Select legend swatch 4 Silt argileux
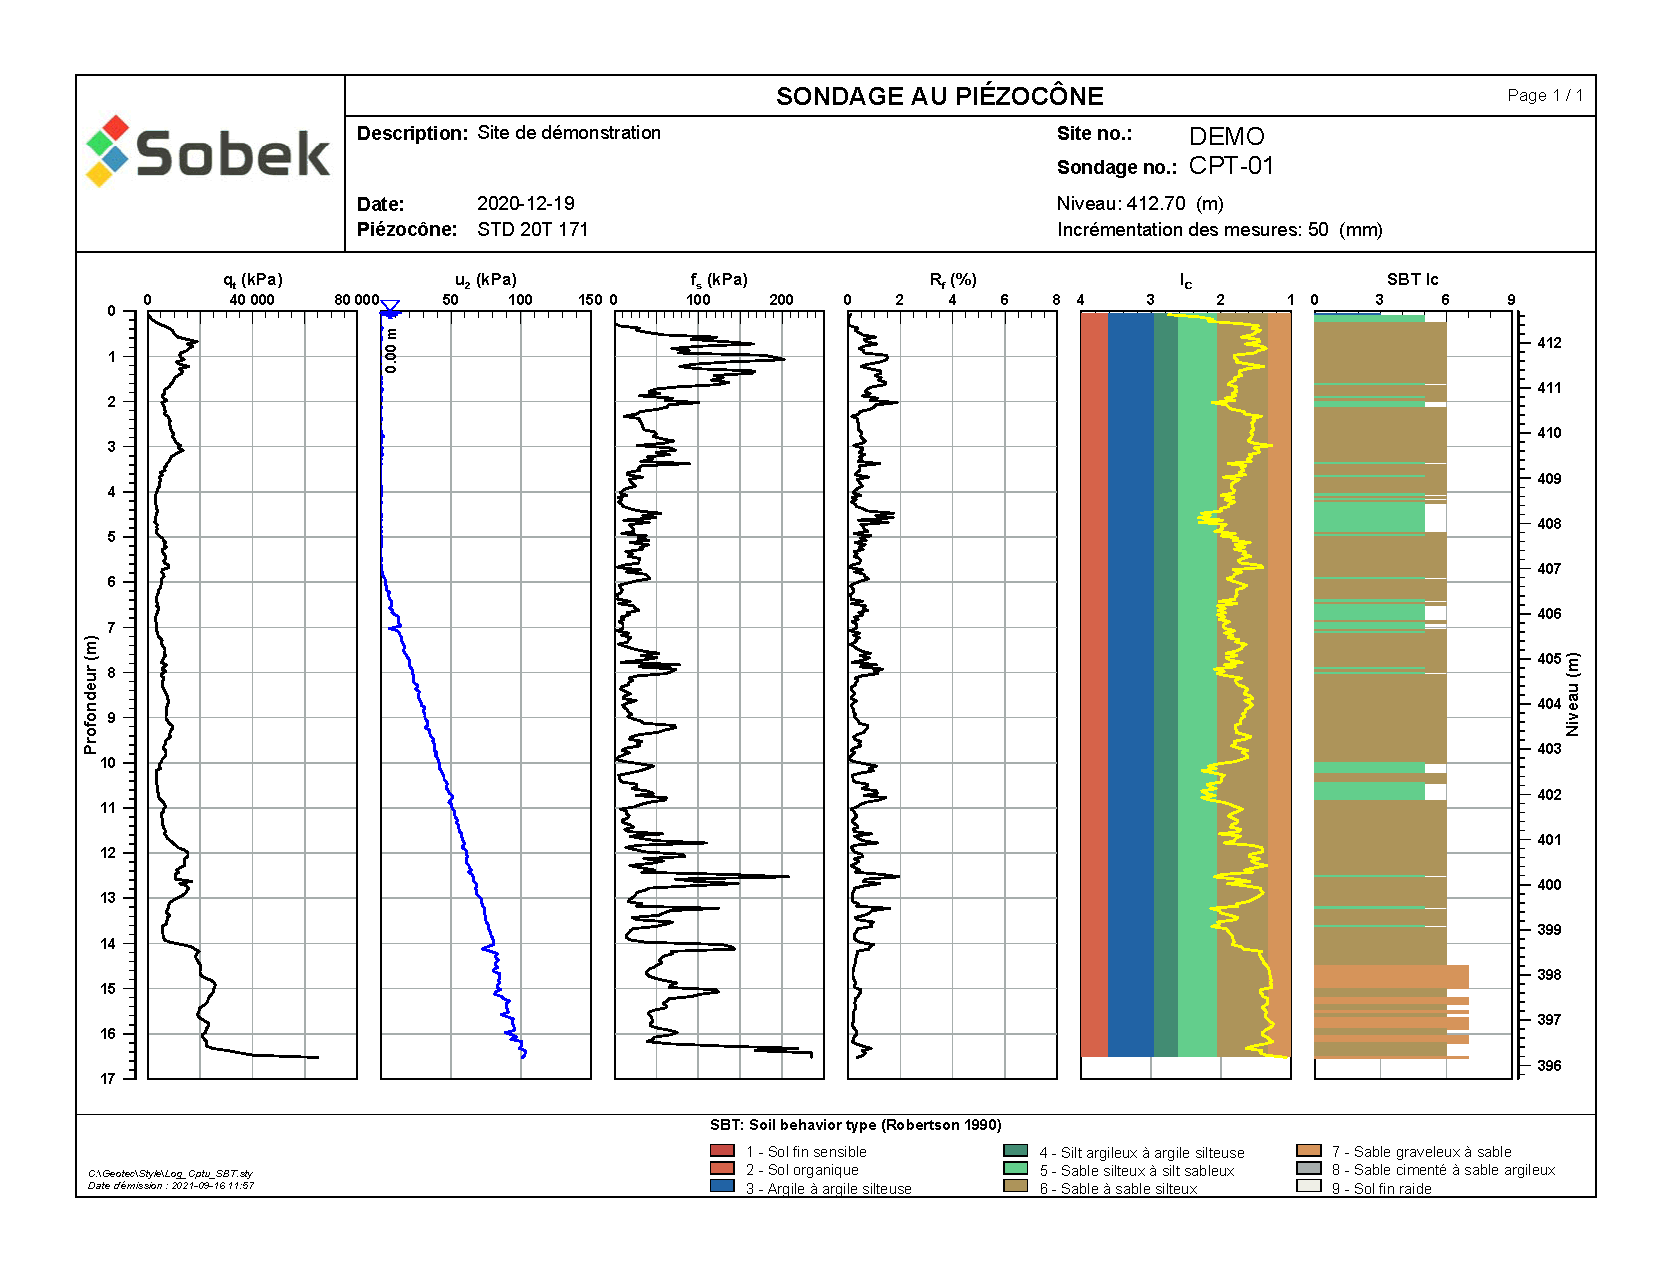 coord(1015,1151)
